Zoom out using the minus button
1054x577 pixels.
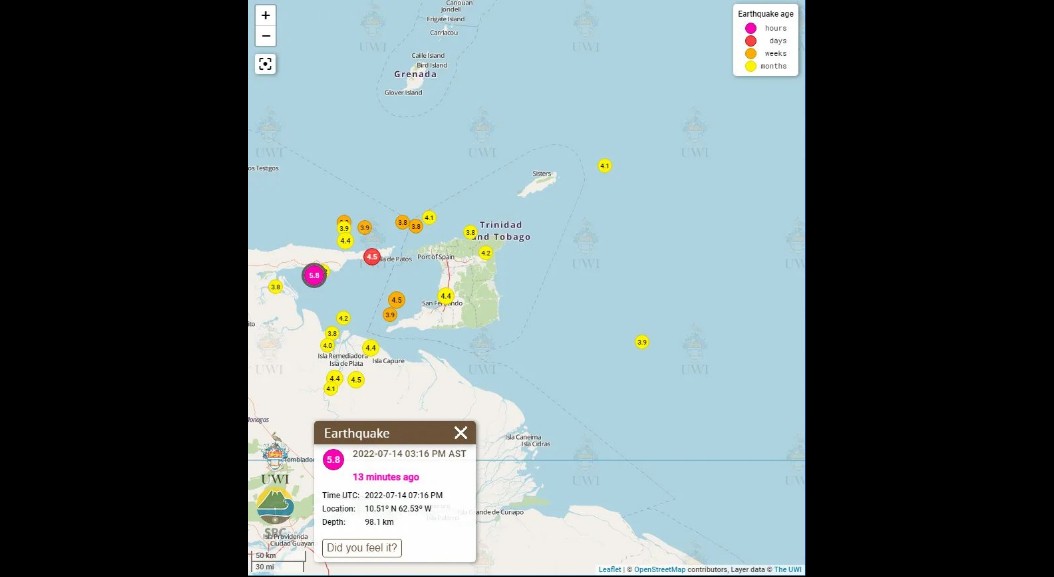click(265, 36)
